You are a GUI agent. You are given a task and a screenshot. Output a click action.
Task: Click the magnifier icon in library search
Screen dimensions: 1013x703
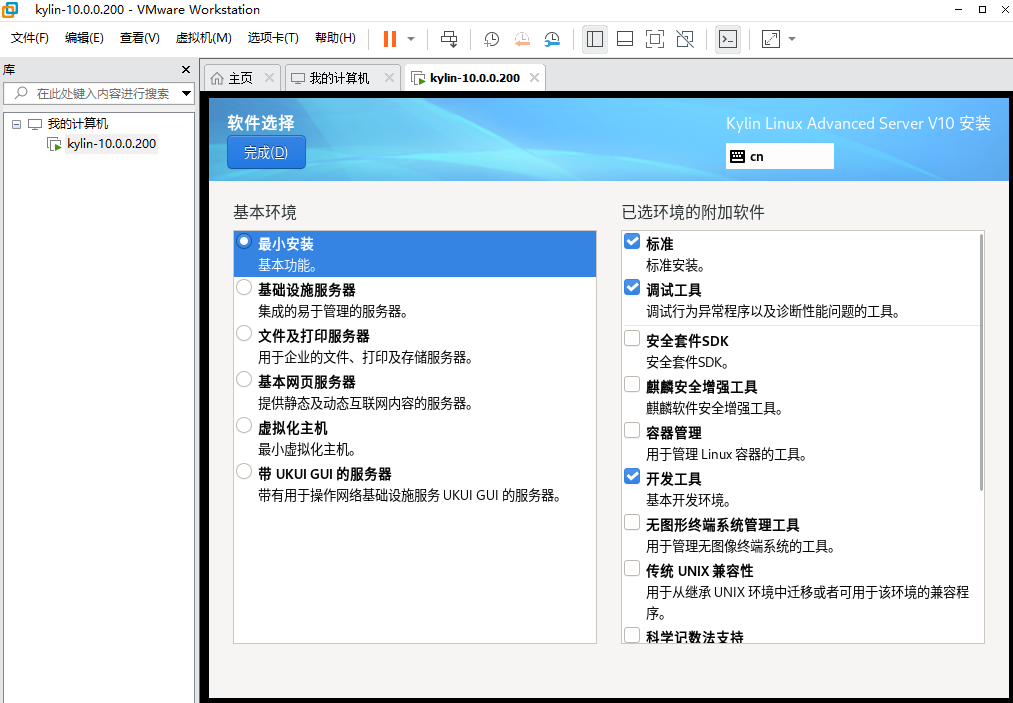coord(21,94)
